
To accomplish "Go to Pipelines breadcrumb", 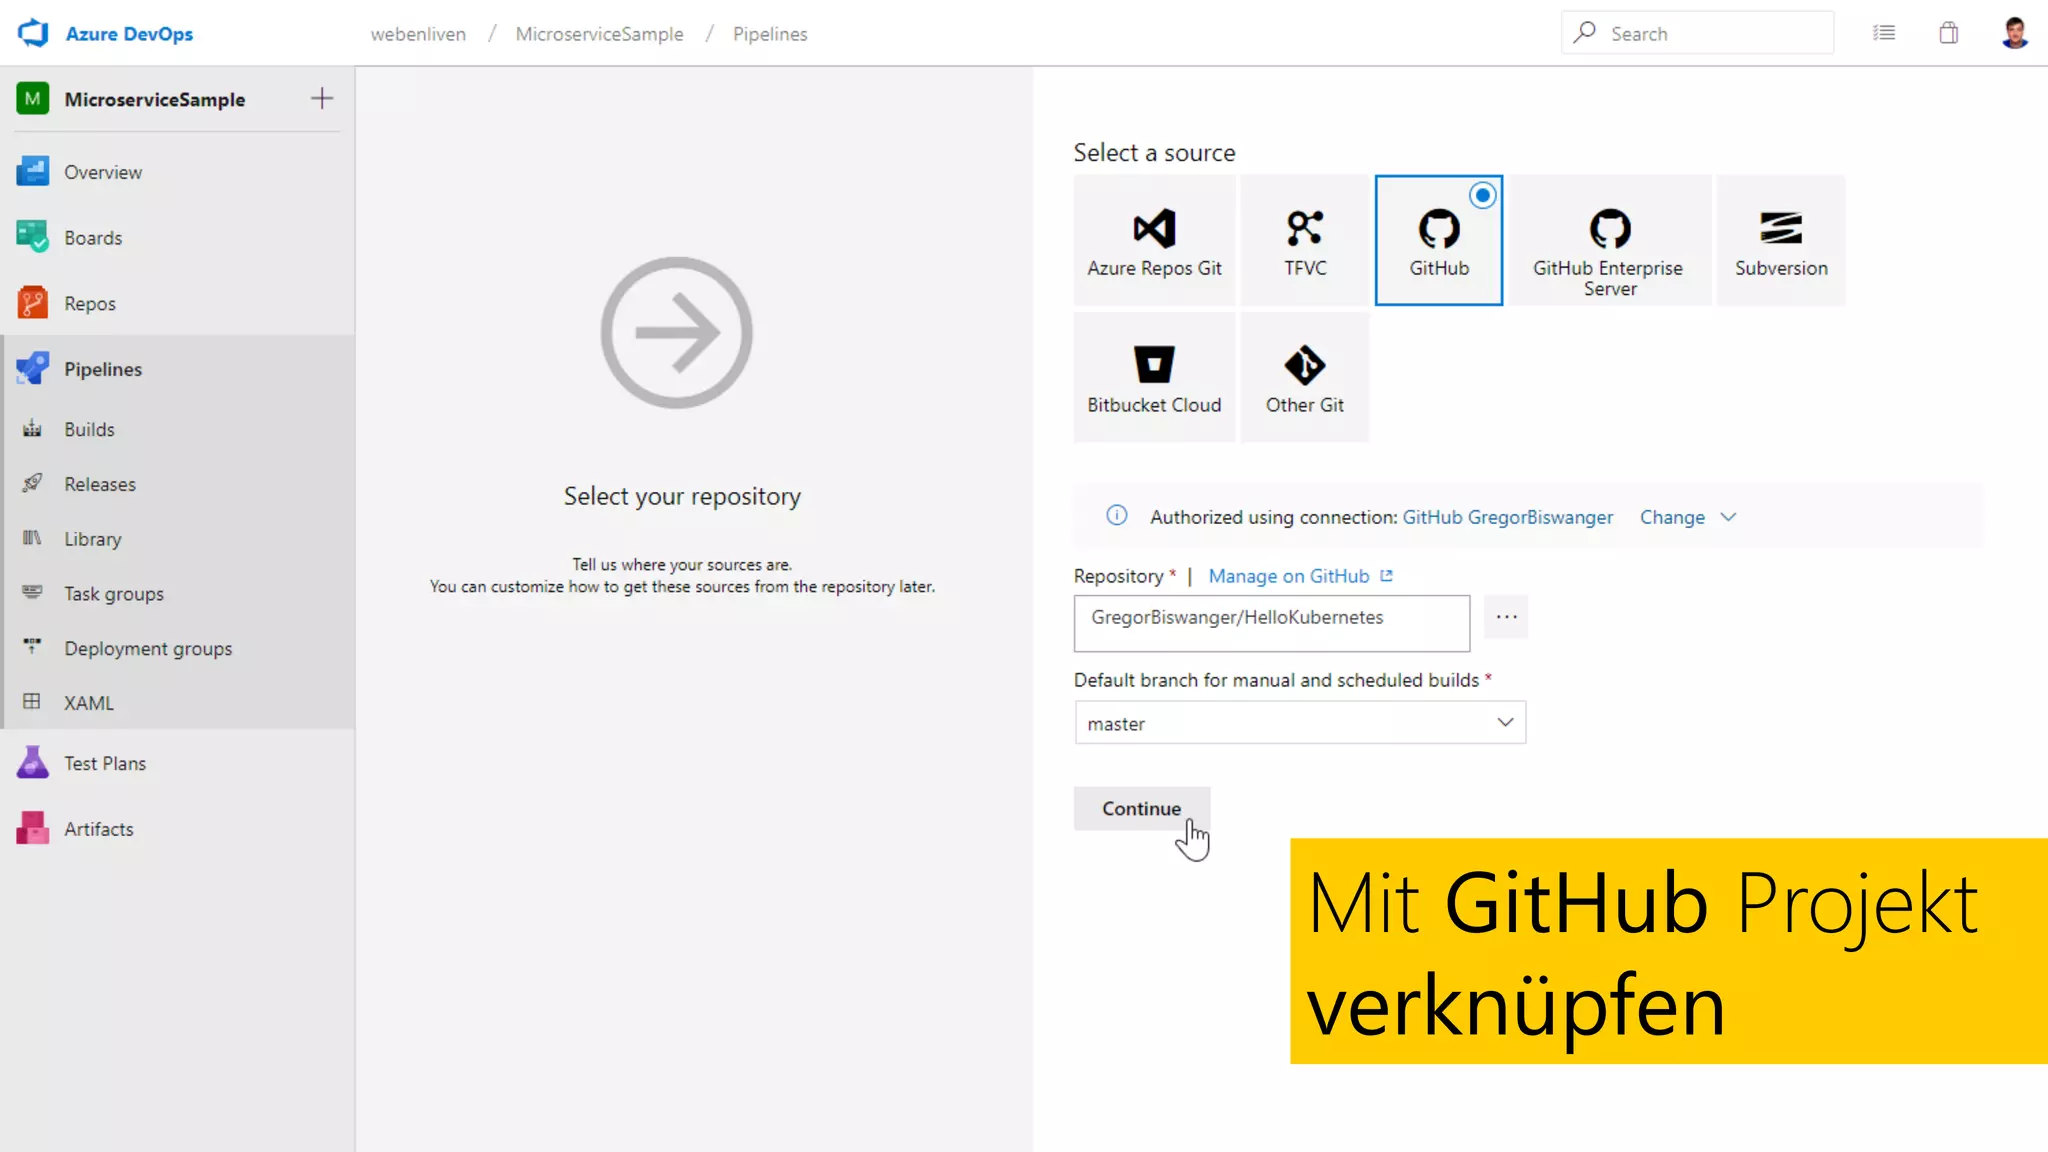I will (769, 34).
